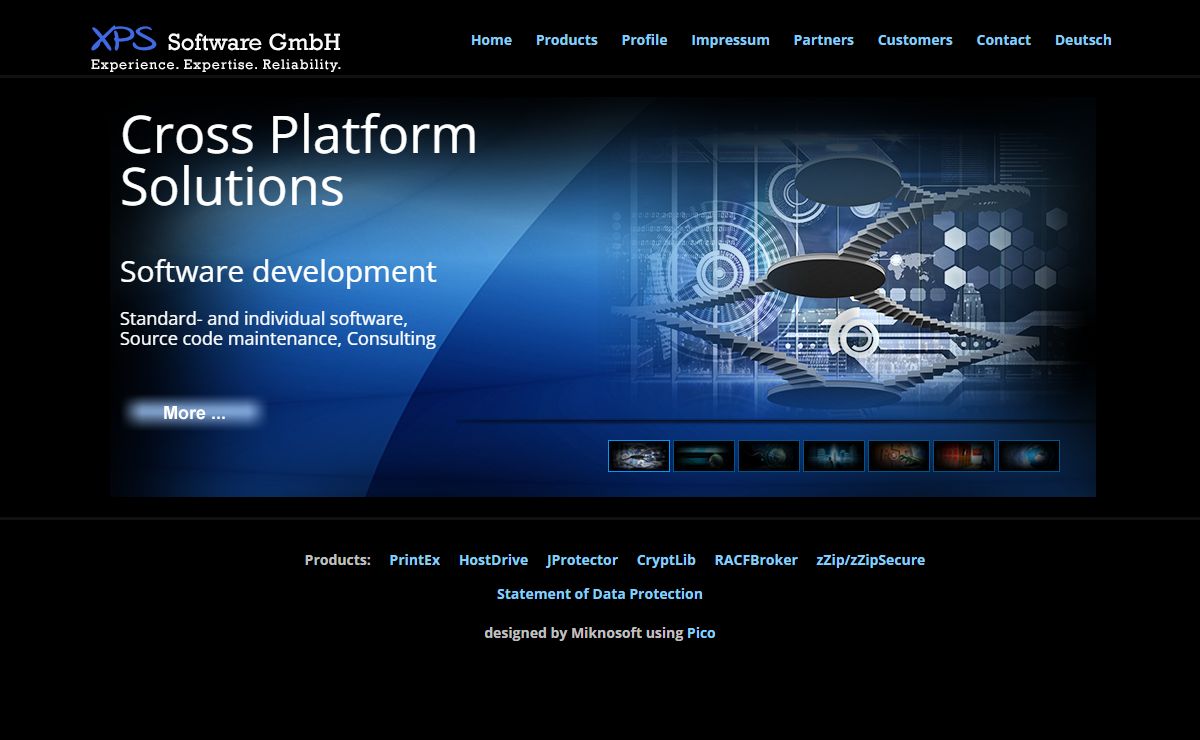Viewport: 1200px width, 740px height.
Task: Go to the Contact page
Action: [1003, 40]
